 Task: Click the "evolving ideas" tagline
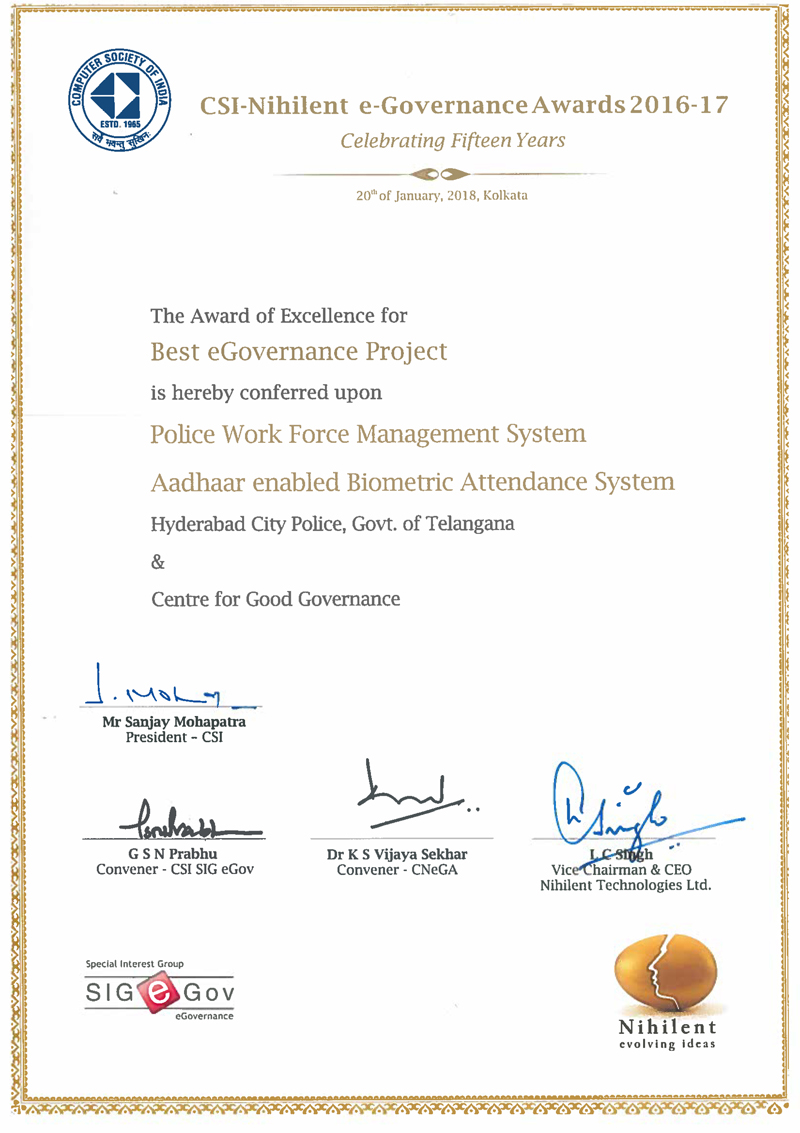tap(667, 1045)
